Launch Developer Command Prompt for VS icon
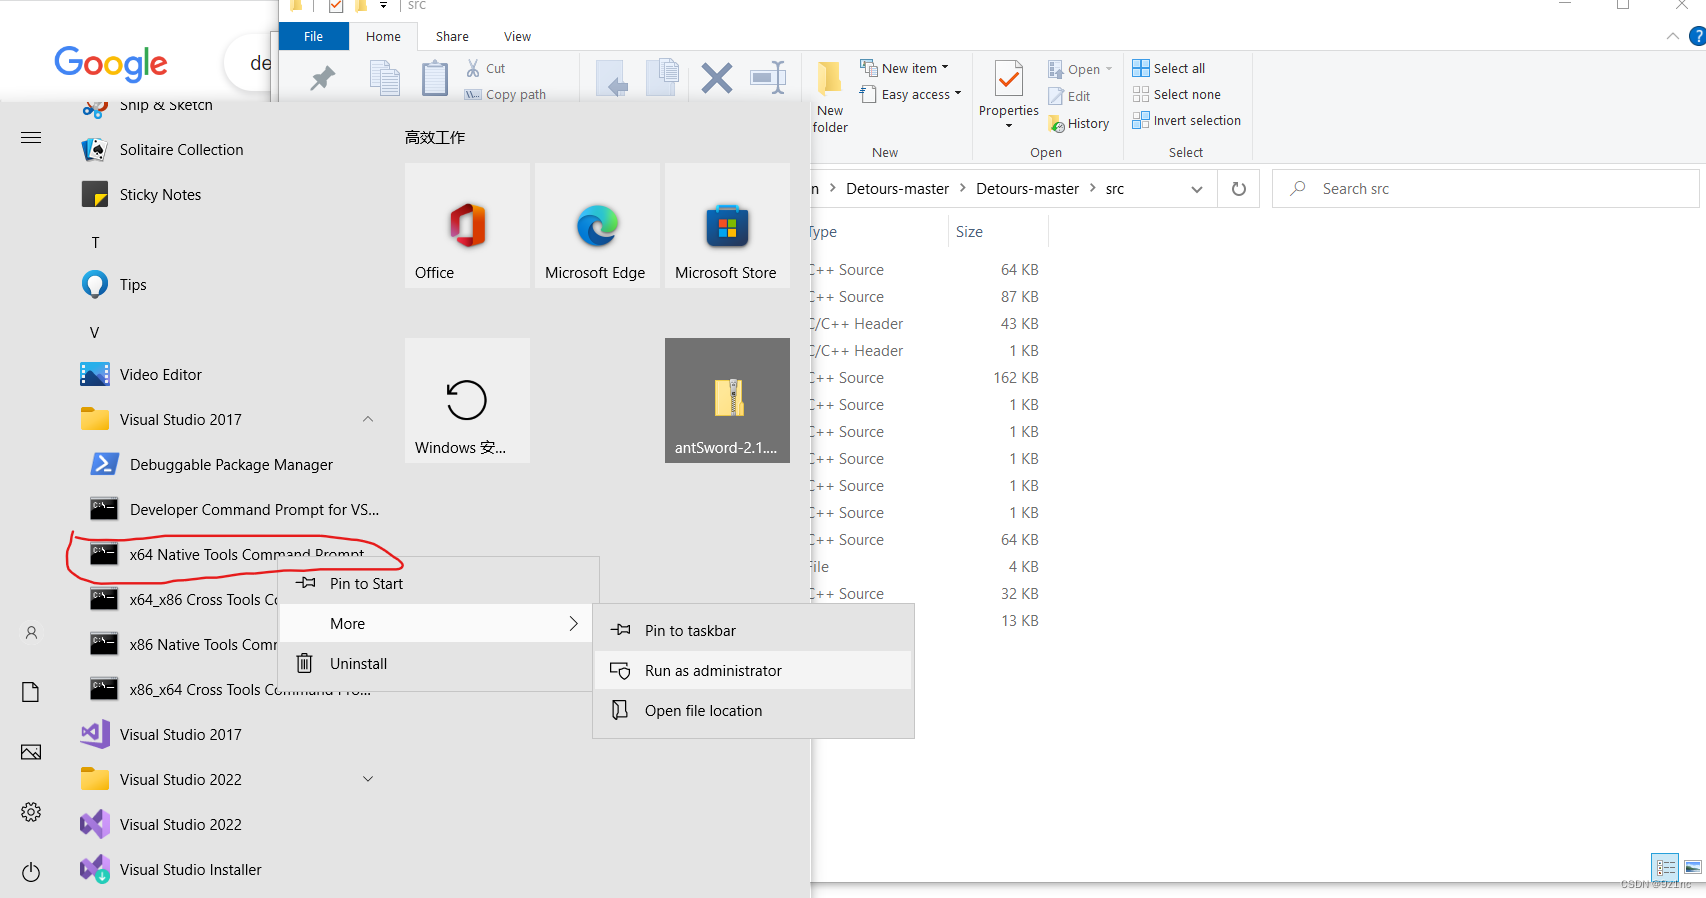This screenshot has height=898, width=1706. click(x=104, y=510)
